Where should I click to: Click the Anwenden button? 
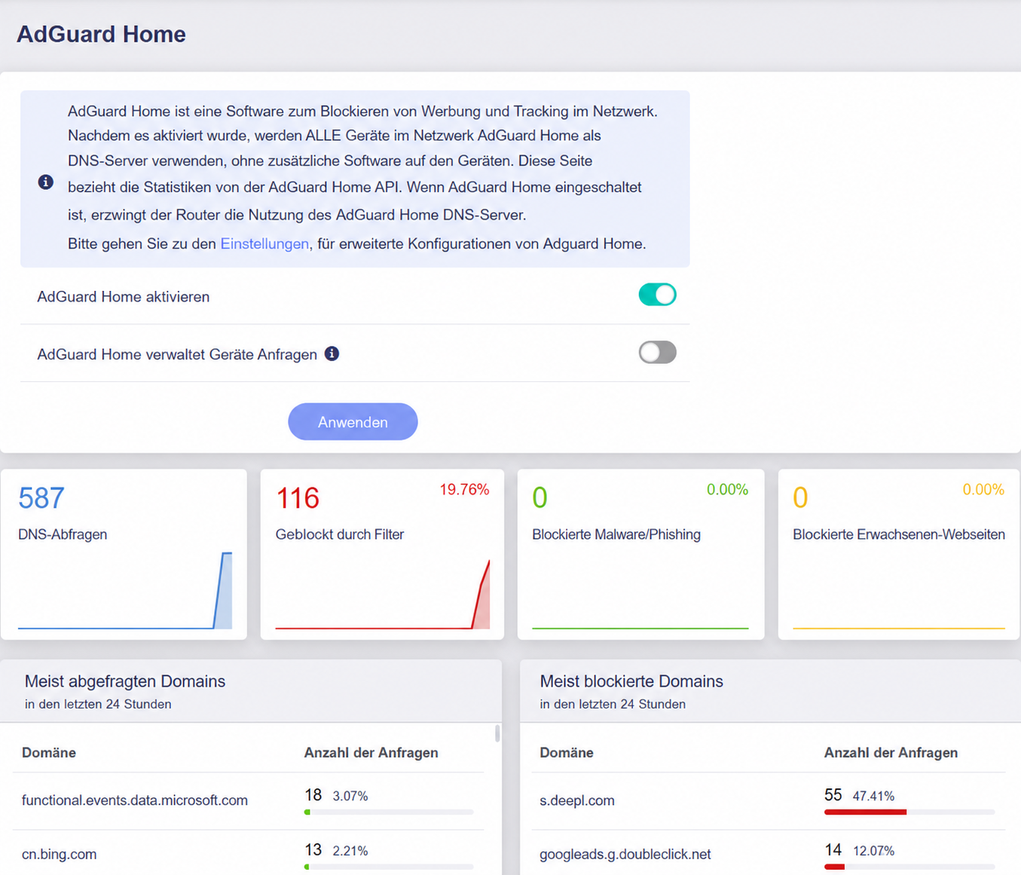click(353, 422)
